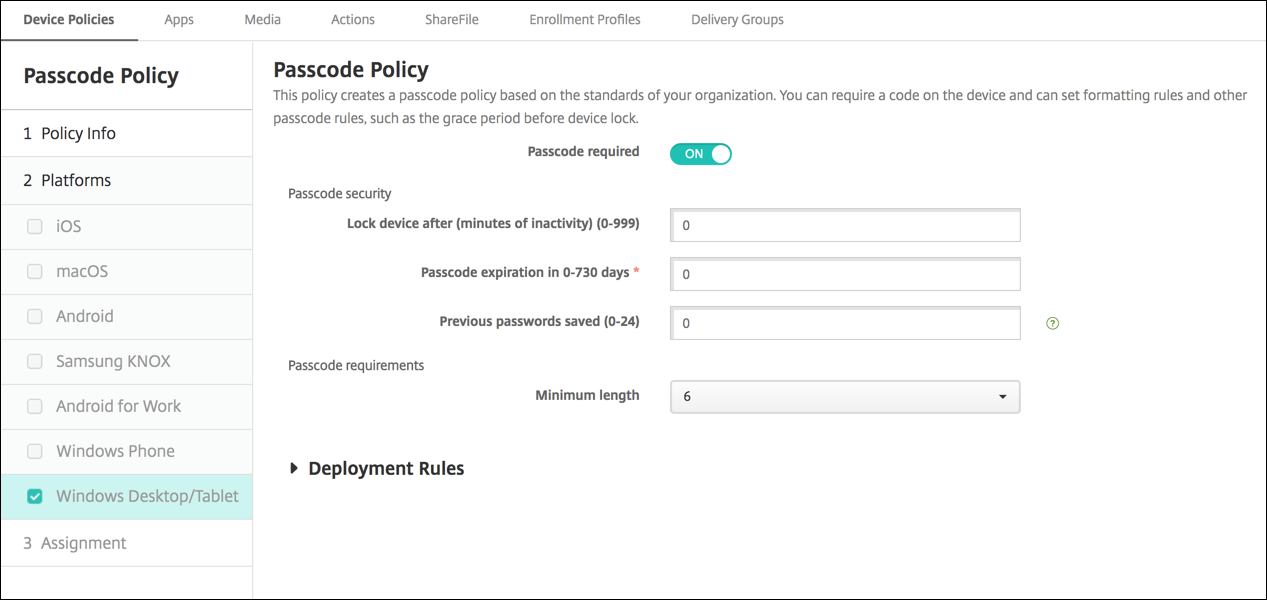Open the Media tab
1267x600 pixels.
tap(262, 20)
